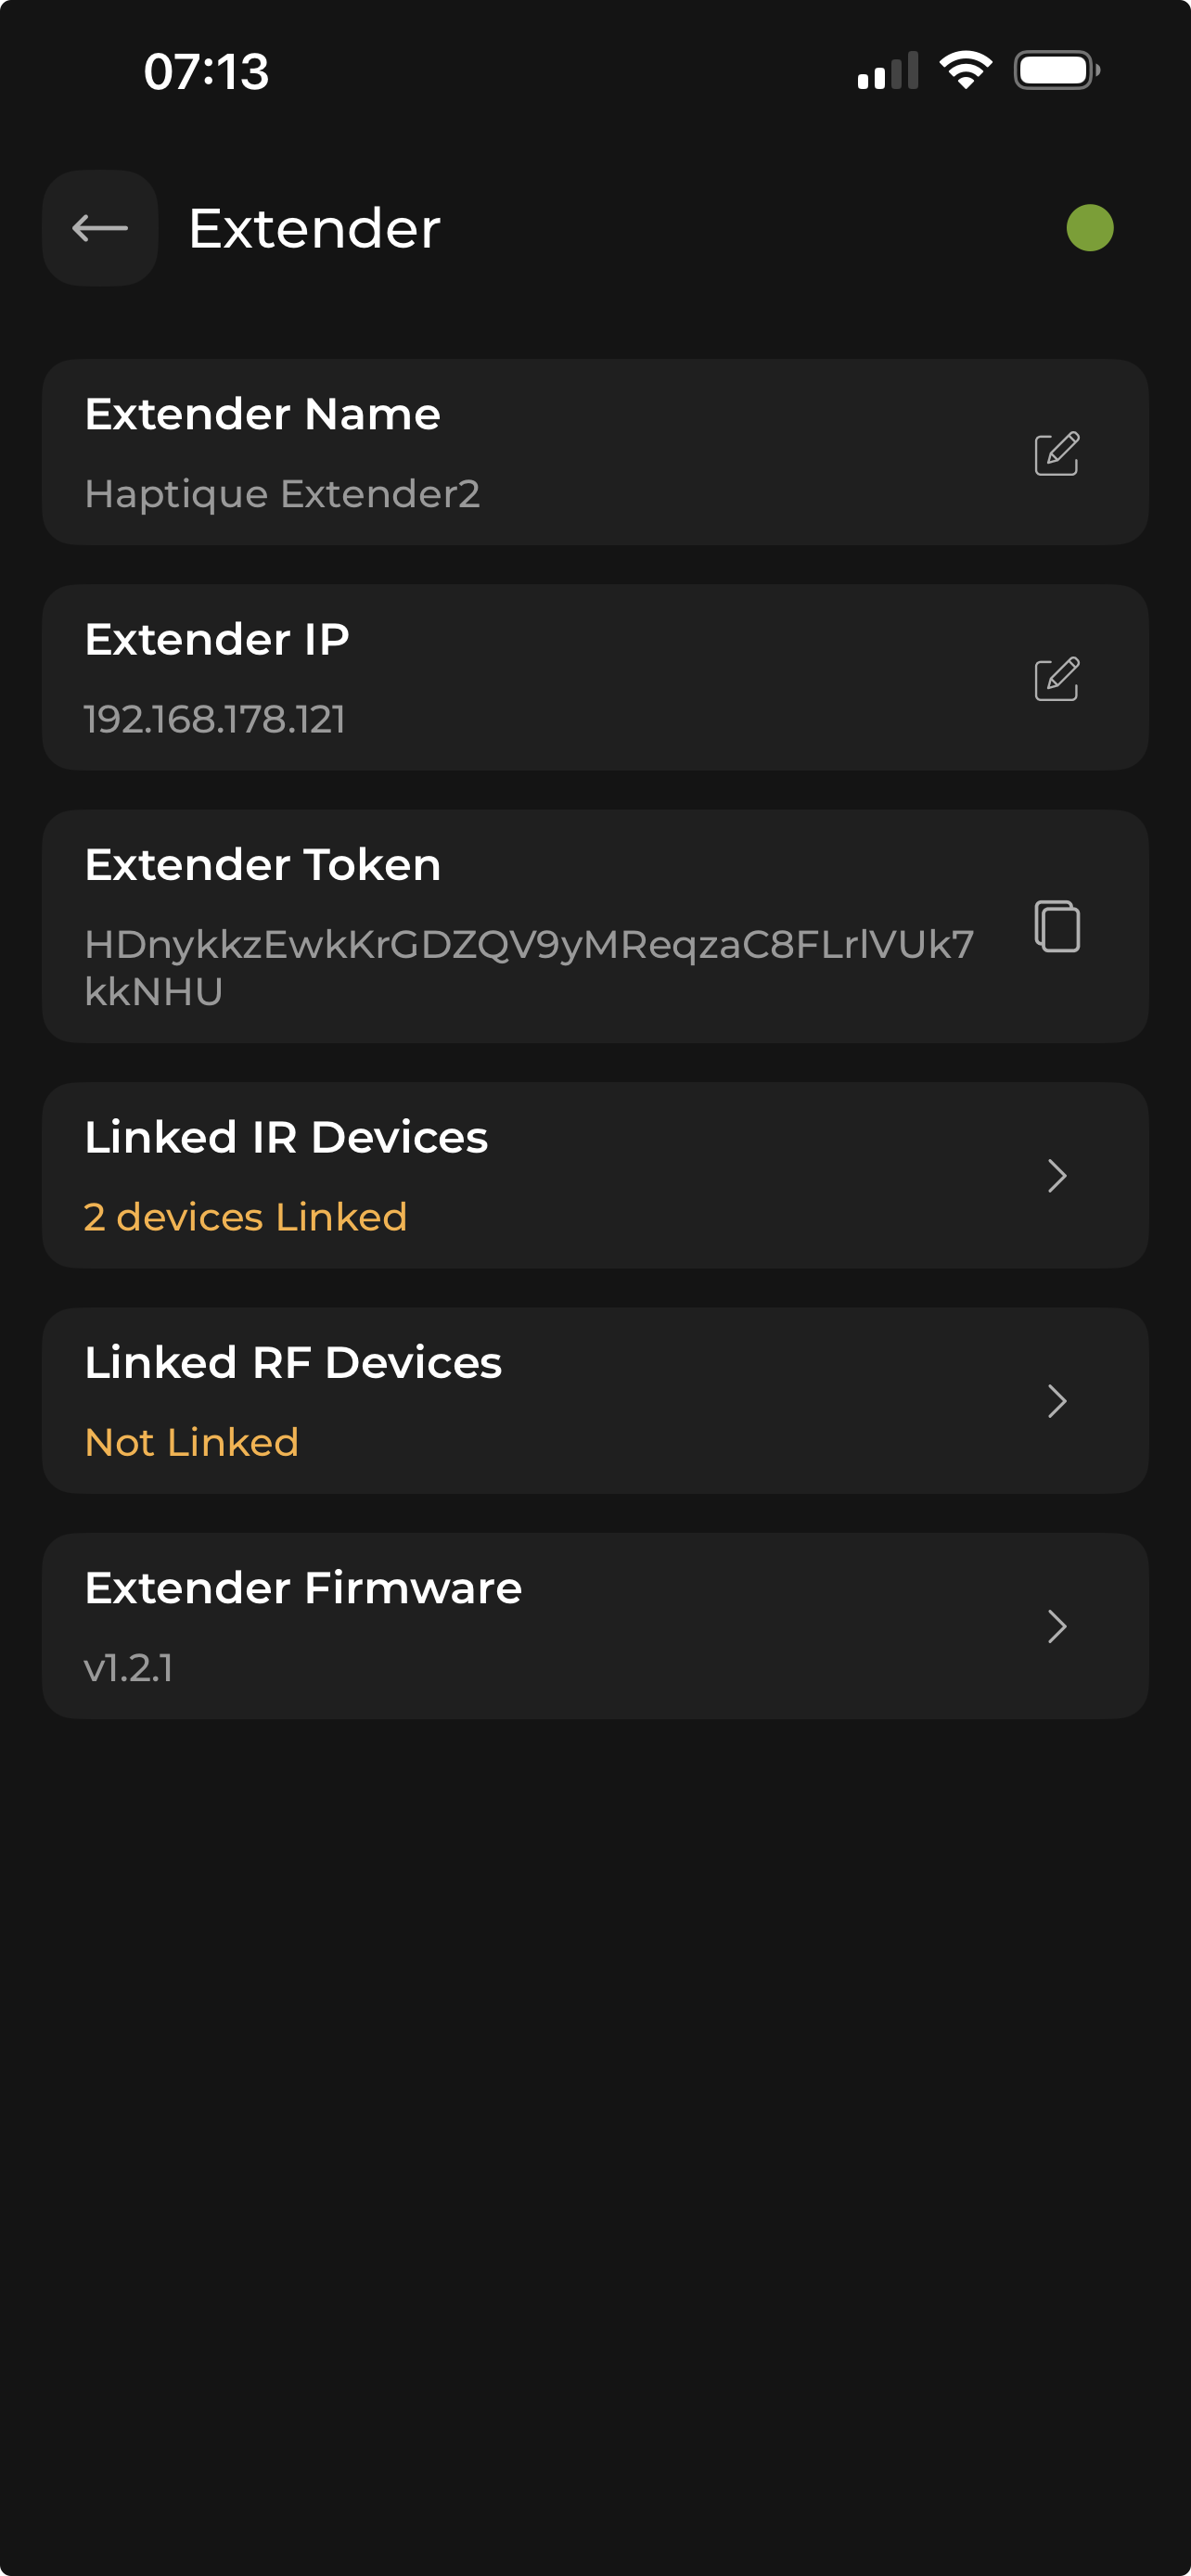Tap the firmware version v1.2.1

pos(129,1668)
